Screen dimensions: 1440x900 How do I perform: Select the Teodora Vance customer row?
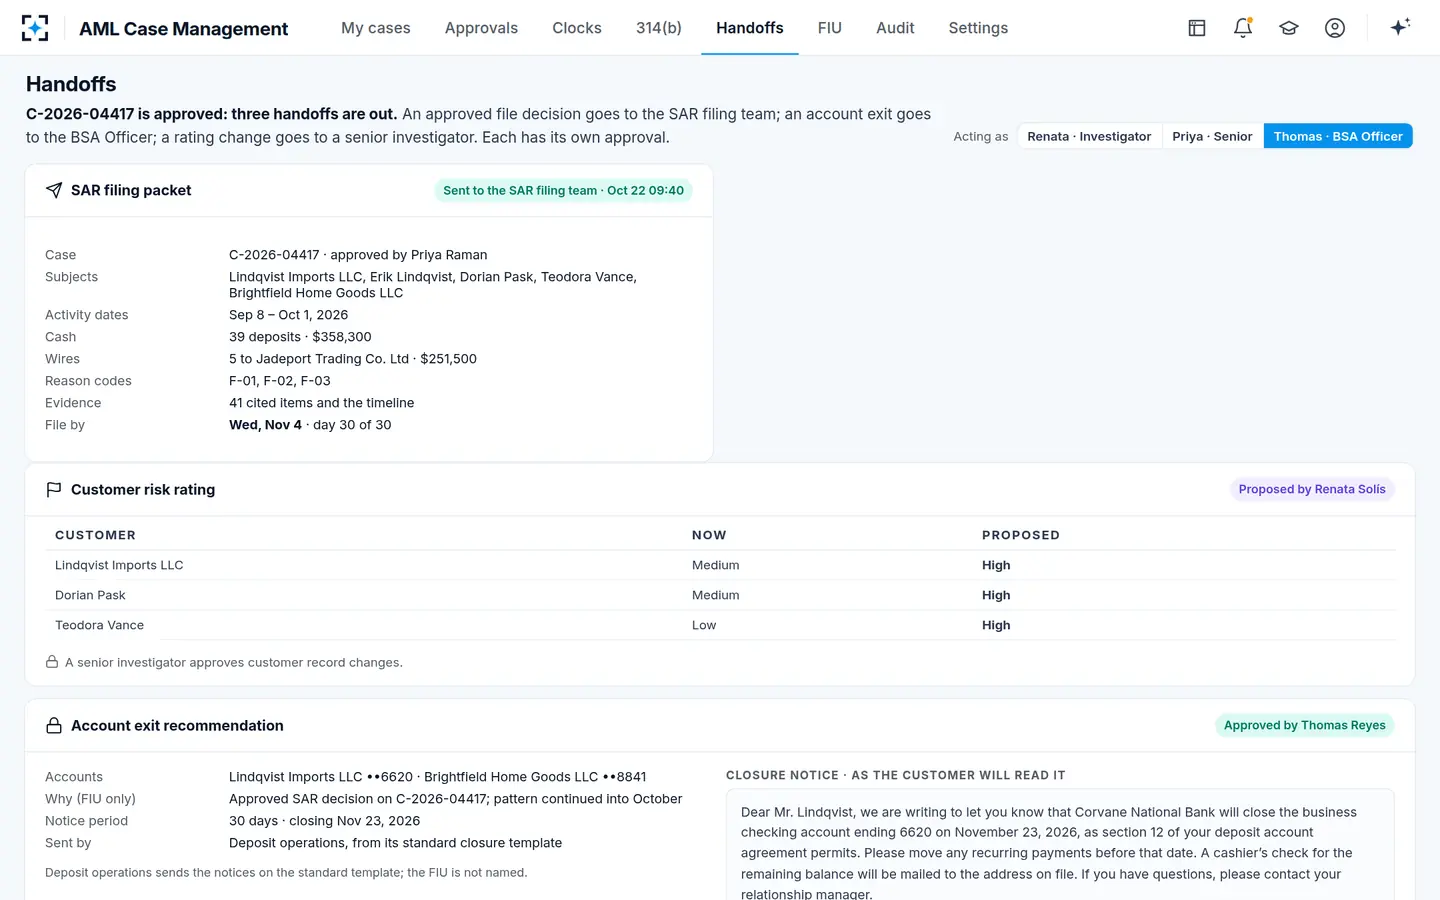[720, 625]
